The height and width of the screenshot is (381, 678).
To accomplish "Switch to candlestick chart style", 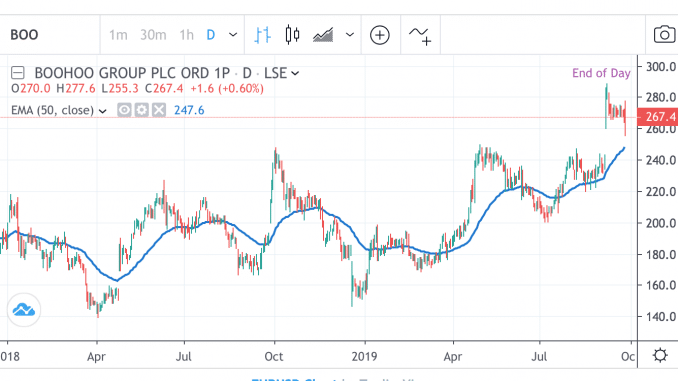I will [x=292, y=35].
